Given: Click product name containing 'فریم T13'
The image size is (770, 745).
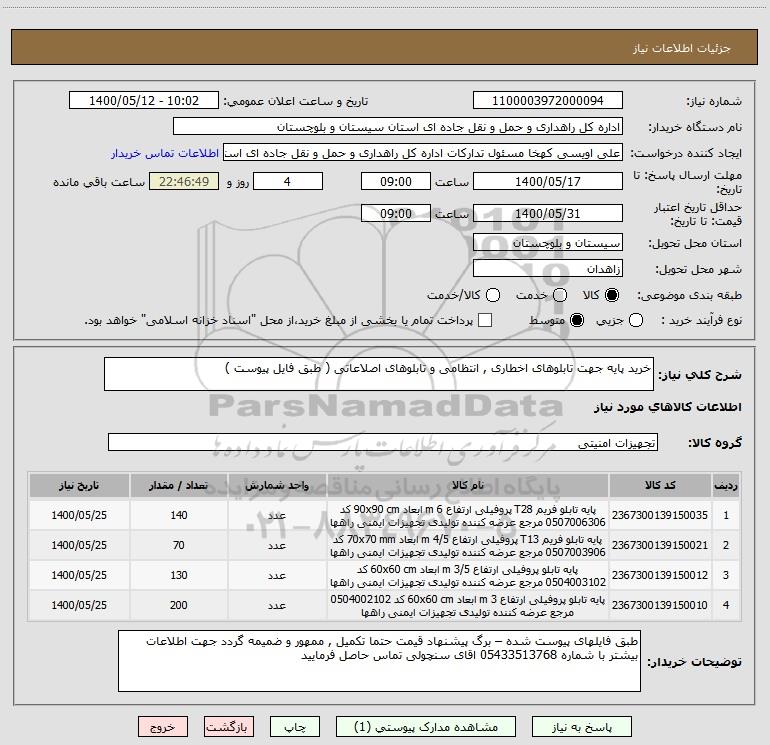Looking at the screenshot, I should pos(468,545).
